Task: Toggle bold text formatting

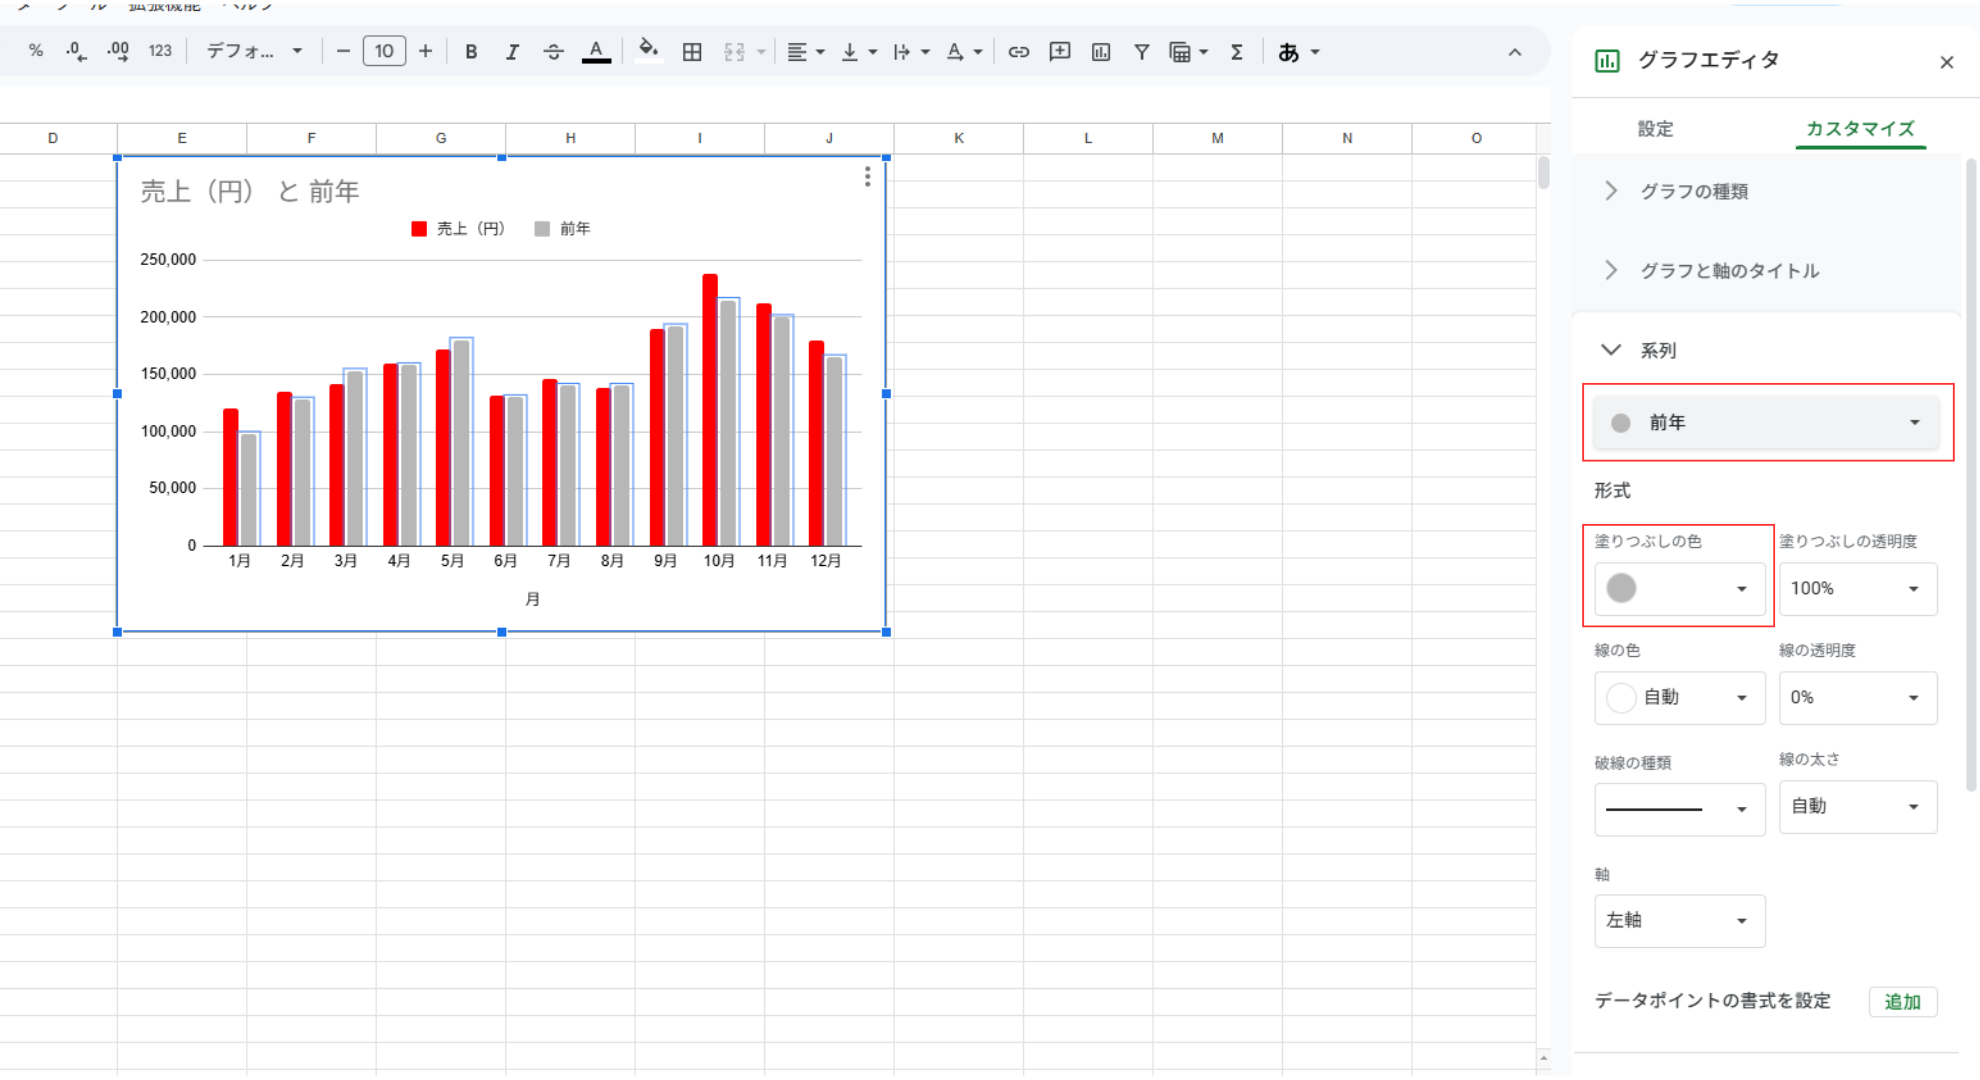Action: (x=471, y=52)
